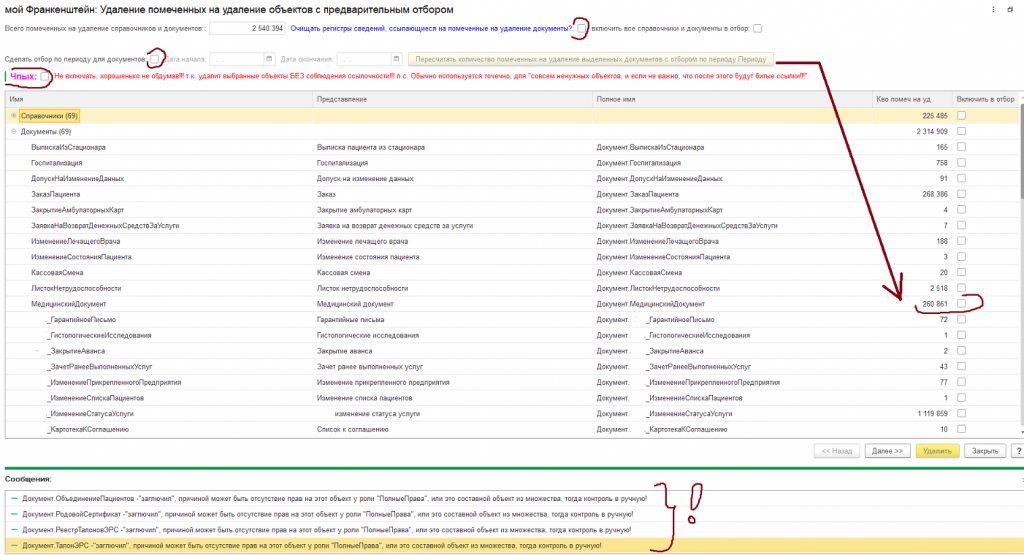Check the include box for ЛистокНетрудоспособности
This screenshot has height=555, width=1024.
point(961,288)
